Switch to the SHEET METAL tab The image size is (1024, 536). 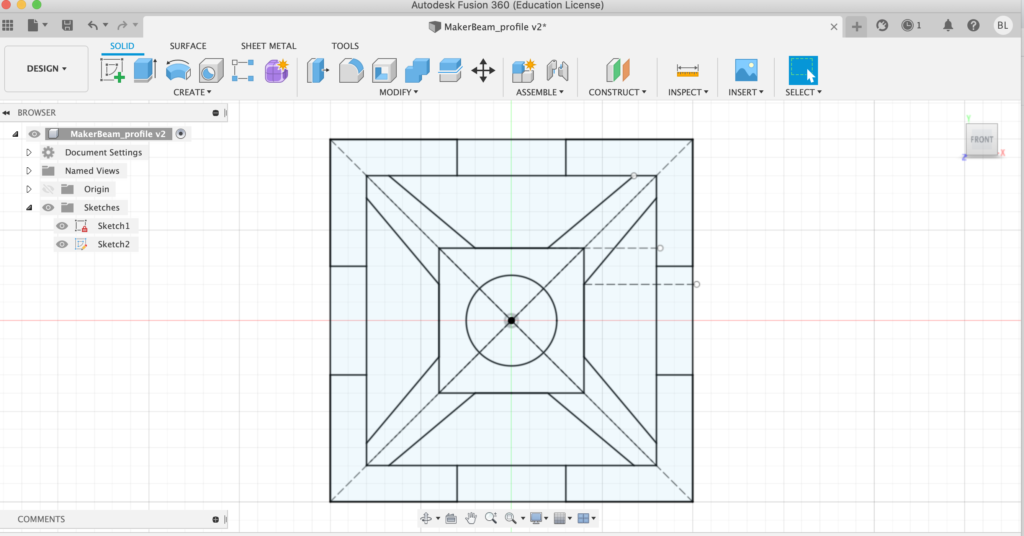pos(268,46)
